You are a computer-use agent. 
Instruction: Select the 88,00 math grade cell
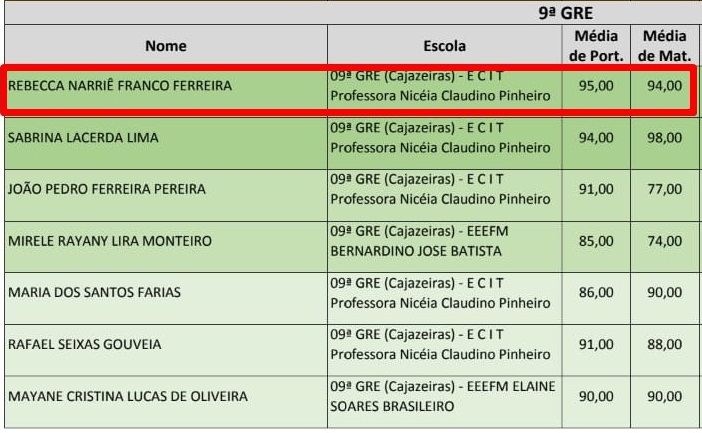664,345
